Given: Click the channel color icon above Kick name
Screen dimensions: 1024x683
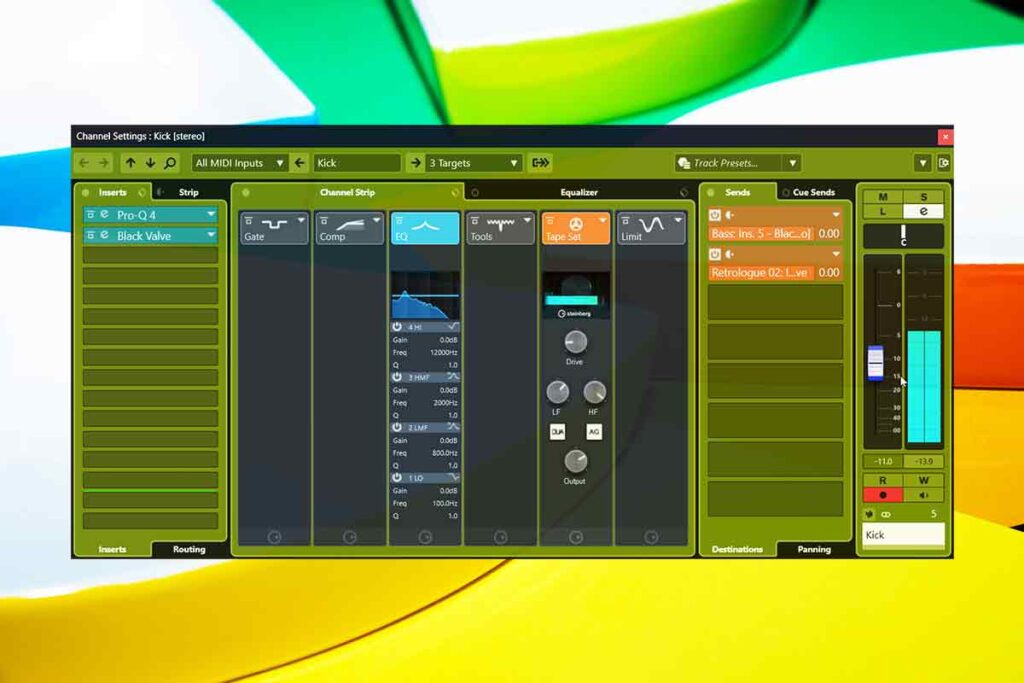Looking at the screenshot, I should click(869, 515).
